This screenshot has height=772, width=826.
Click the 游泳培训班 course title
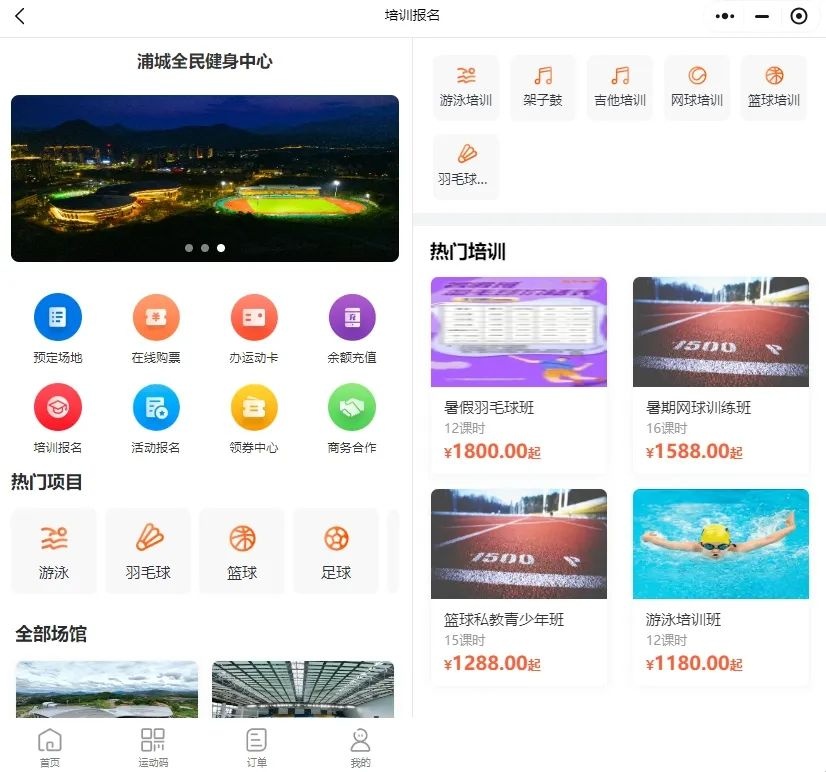[683, 619]
